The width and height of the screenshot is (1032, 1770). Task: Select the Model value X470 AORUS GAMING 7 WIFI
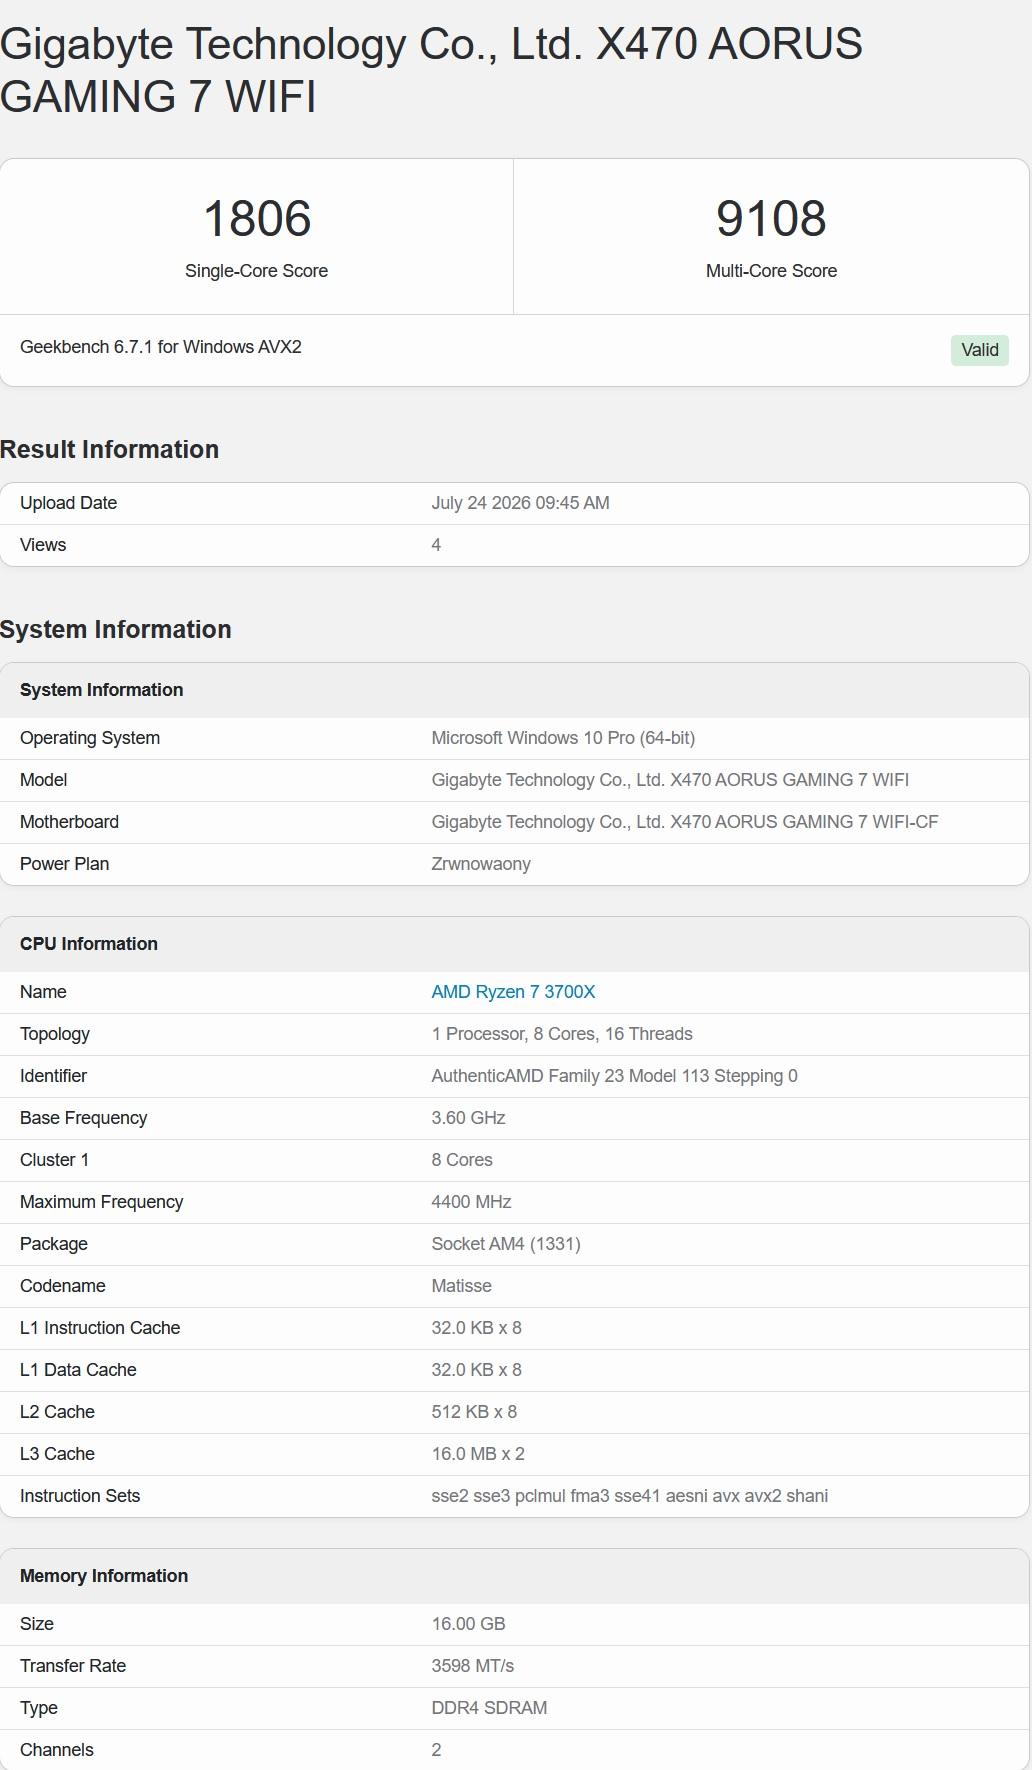click(670, 780)
